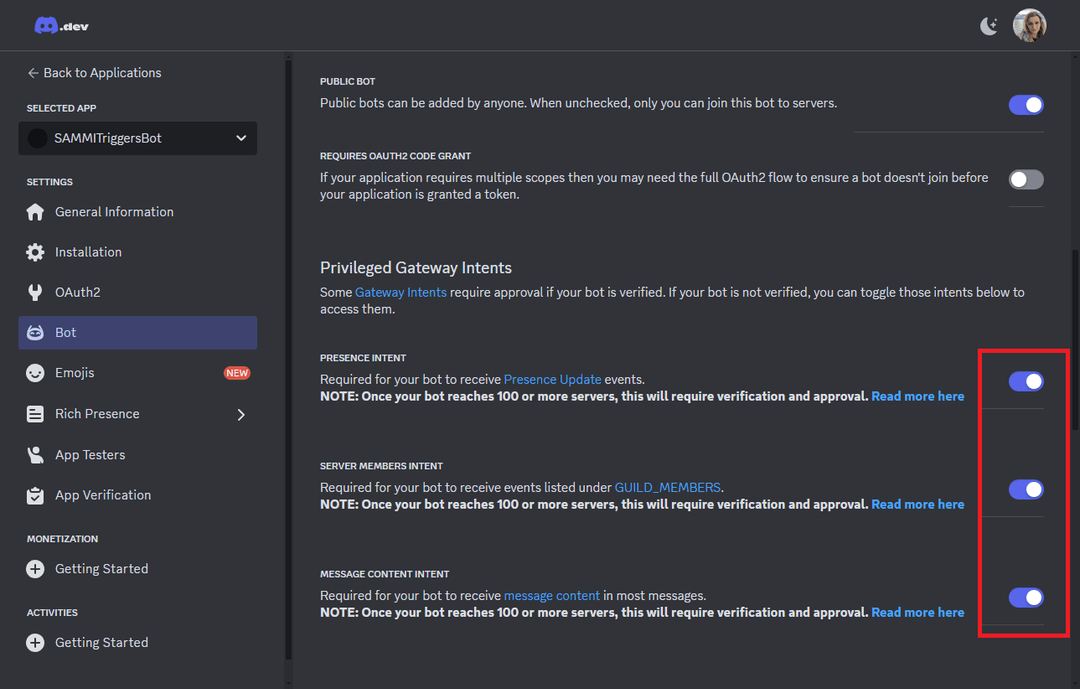Viewport: 1080px width, 689px height.
Task: Open Getting Started under Monetization
Action: 138,569
